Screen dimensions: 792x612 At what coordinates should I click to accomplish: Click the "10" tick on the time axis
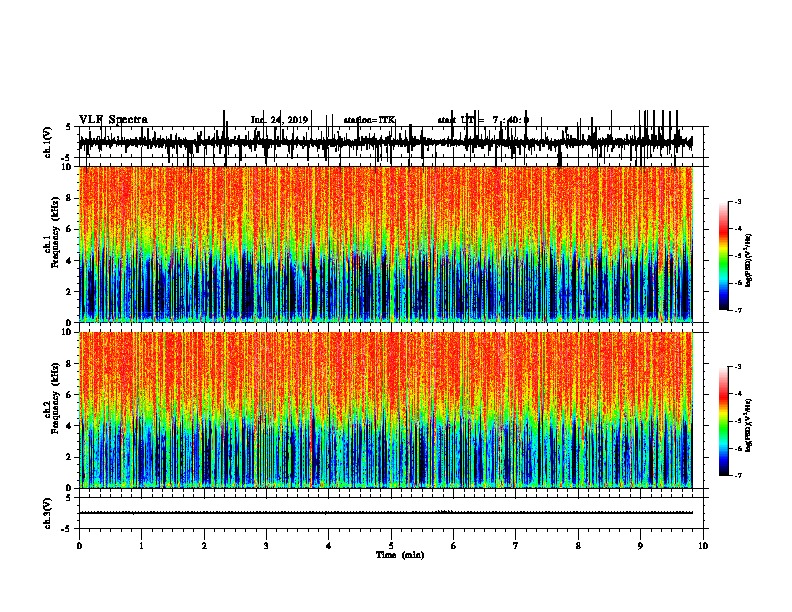click(703, 546)
